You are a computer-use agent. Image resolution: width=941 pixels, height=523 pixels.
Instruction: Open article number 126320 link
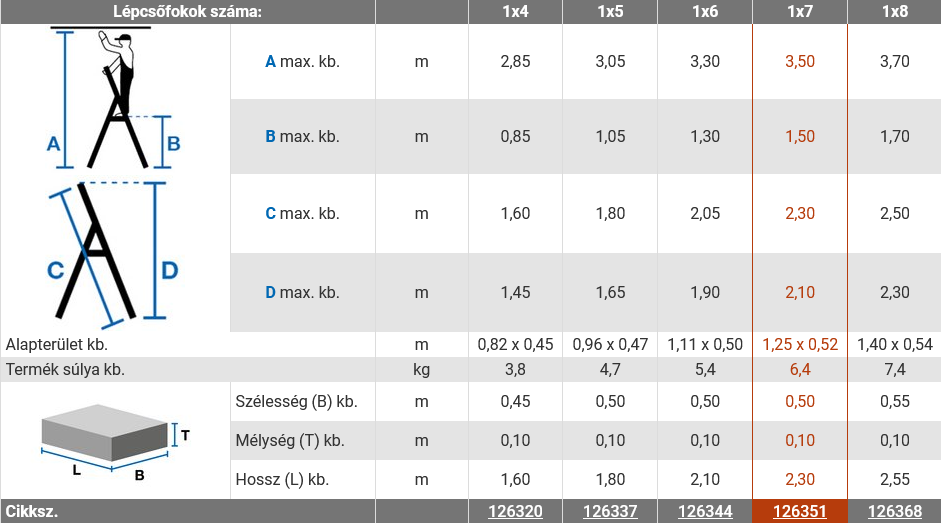coord(515,511)
